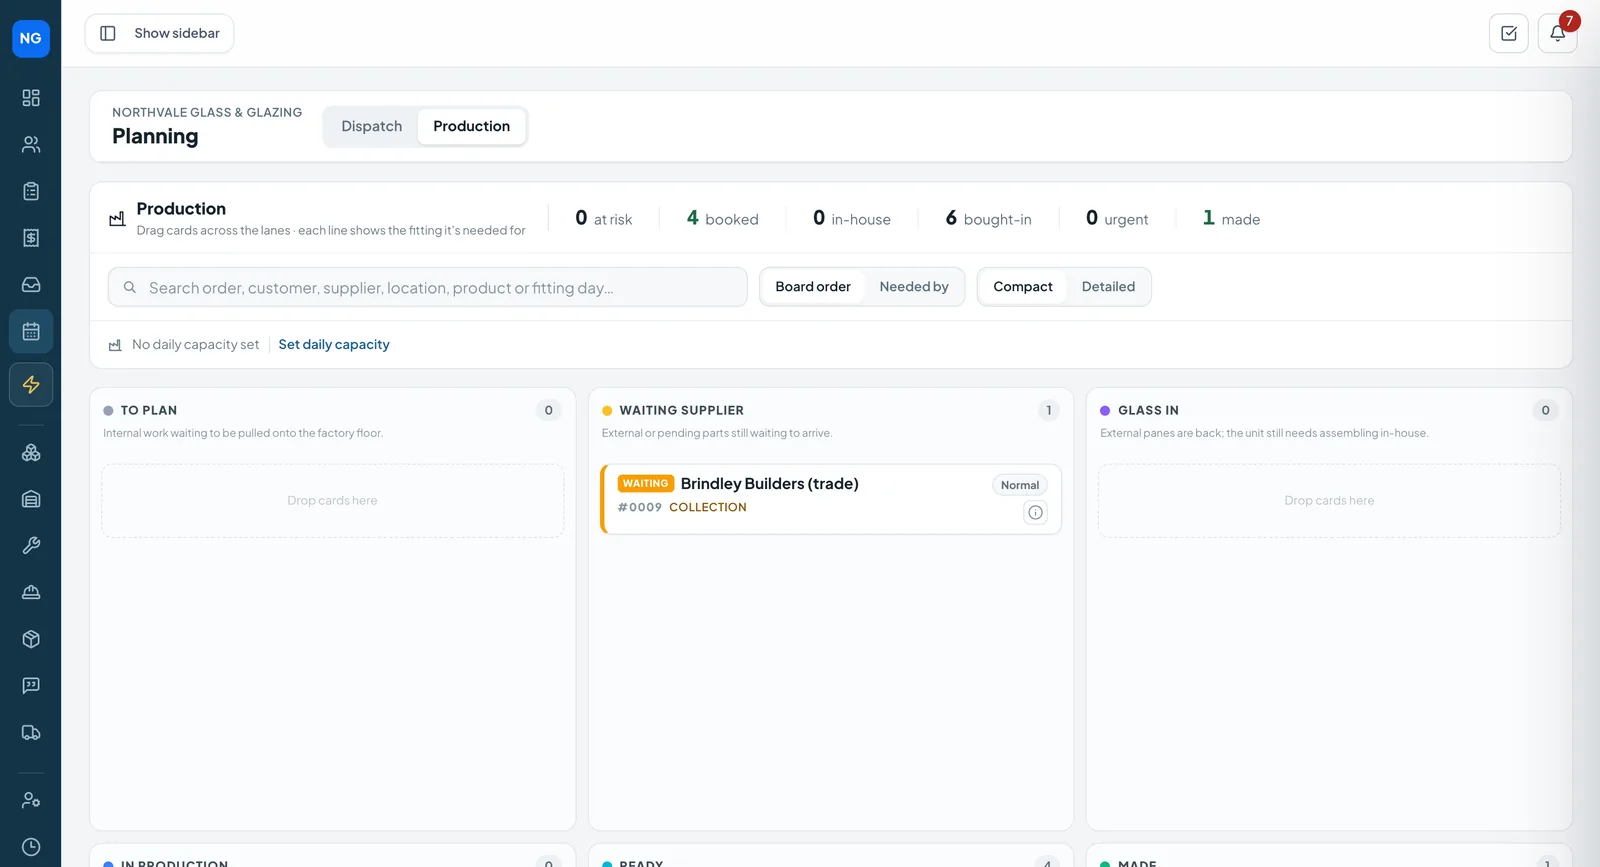Open the calendar planning icon in sidebar
Viewport: 1600px width, 867px height.
(x=31, y=331)
